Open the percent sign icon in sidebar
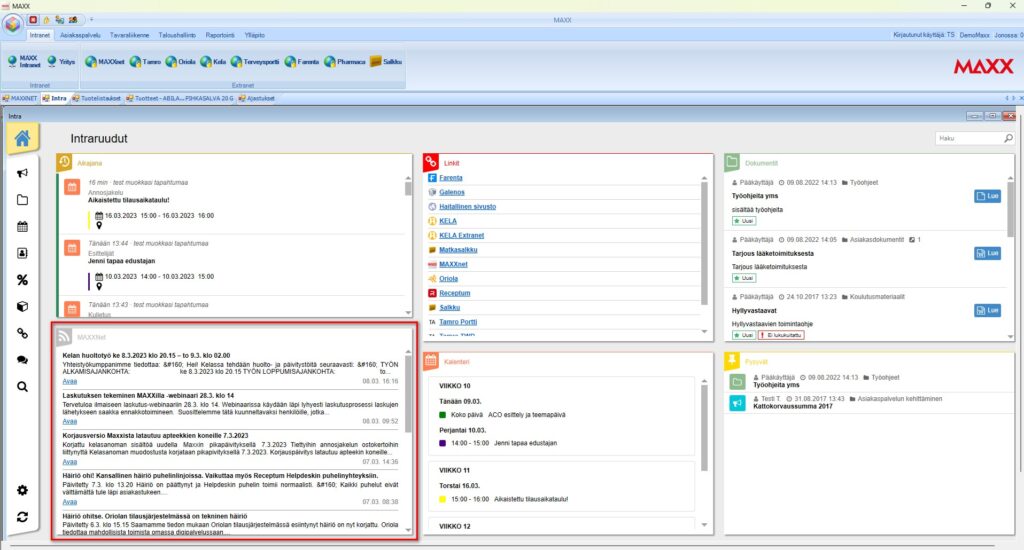Screen dimensions: 1024x550 pos(22,280)
